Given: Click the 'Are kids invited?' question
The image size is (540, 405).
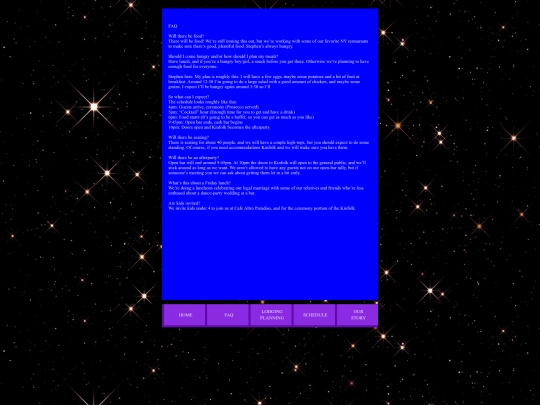Looking at the screenshot, I should pos(184,203).
